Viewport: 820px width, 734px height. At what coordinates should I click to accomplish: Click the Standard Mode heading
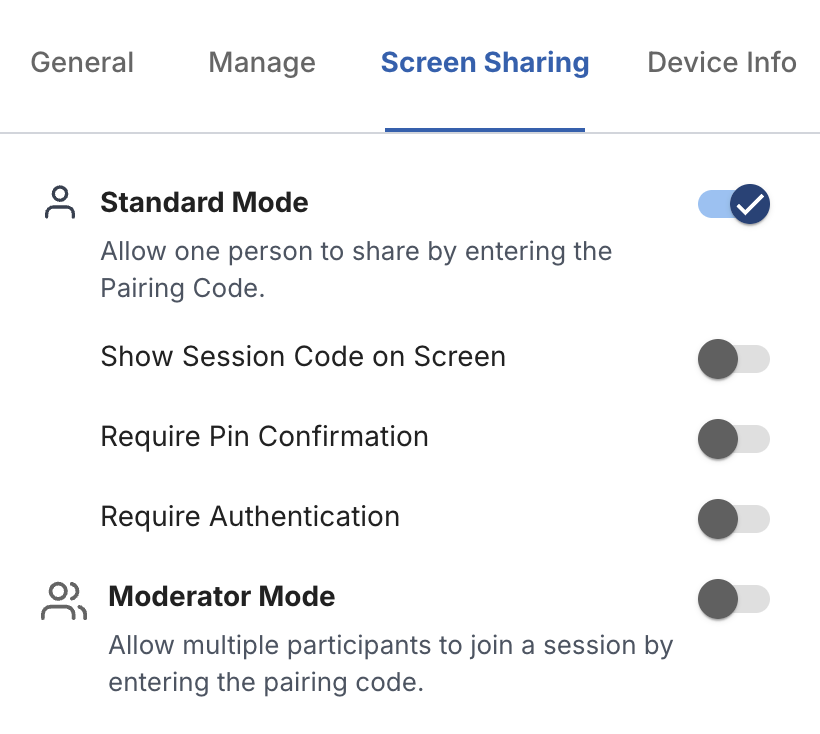pyautogui.click(x=205, y=203)
